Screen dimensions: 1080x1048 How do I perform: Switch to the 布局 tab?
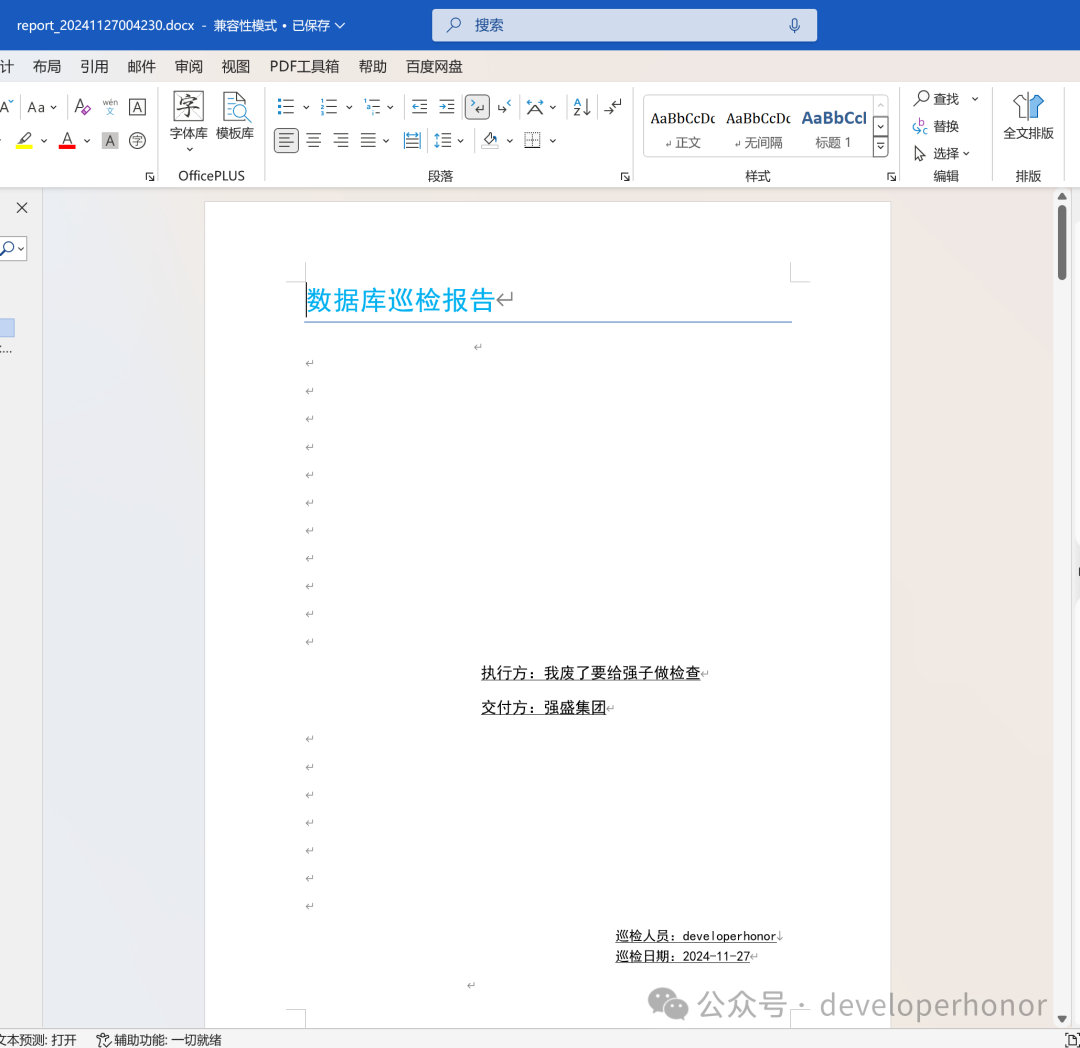coord(47,67)
